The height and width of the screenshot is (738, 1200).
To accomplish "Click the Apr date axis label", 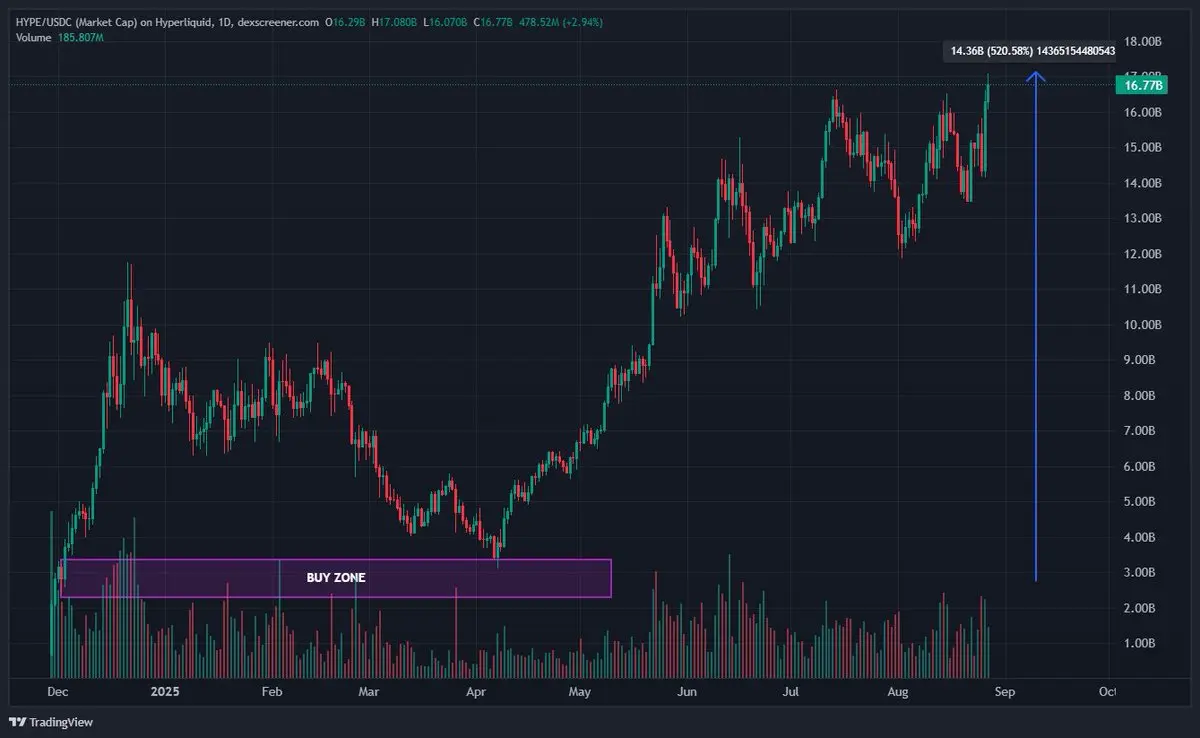I will (476, 691).
